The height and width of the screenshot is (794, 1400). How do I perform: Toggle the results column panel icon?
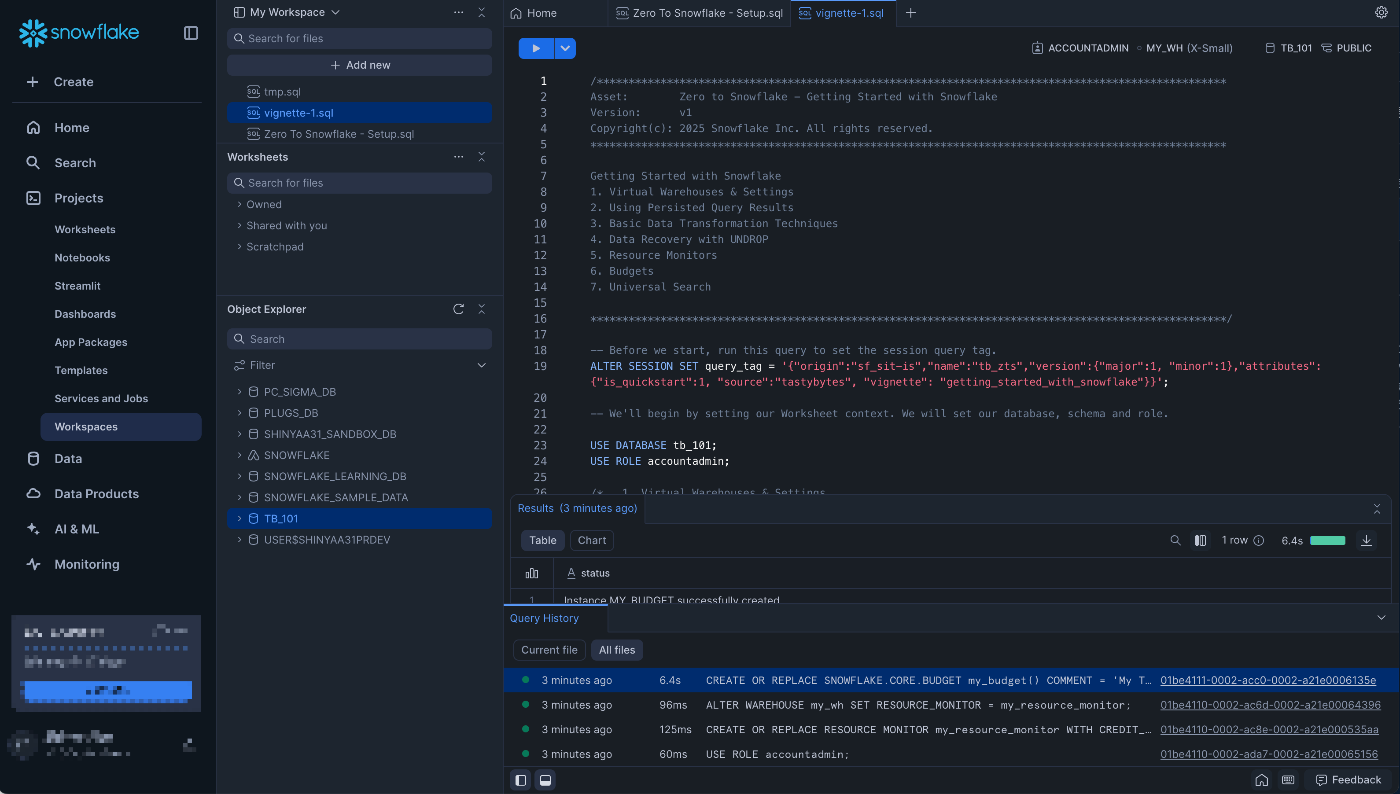pyautogui.click(x=1200, y=540)
